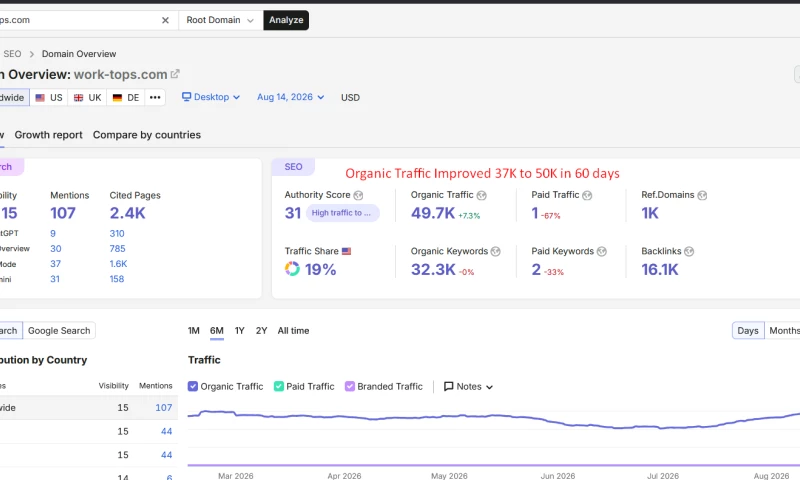This screenshot has height=480, width=800.
Task: Click the Organic Traffic info icon
Action: click(482, 195)
